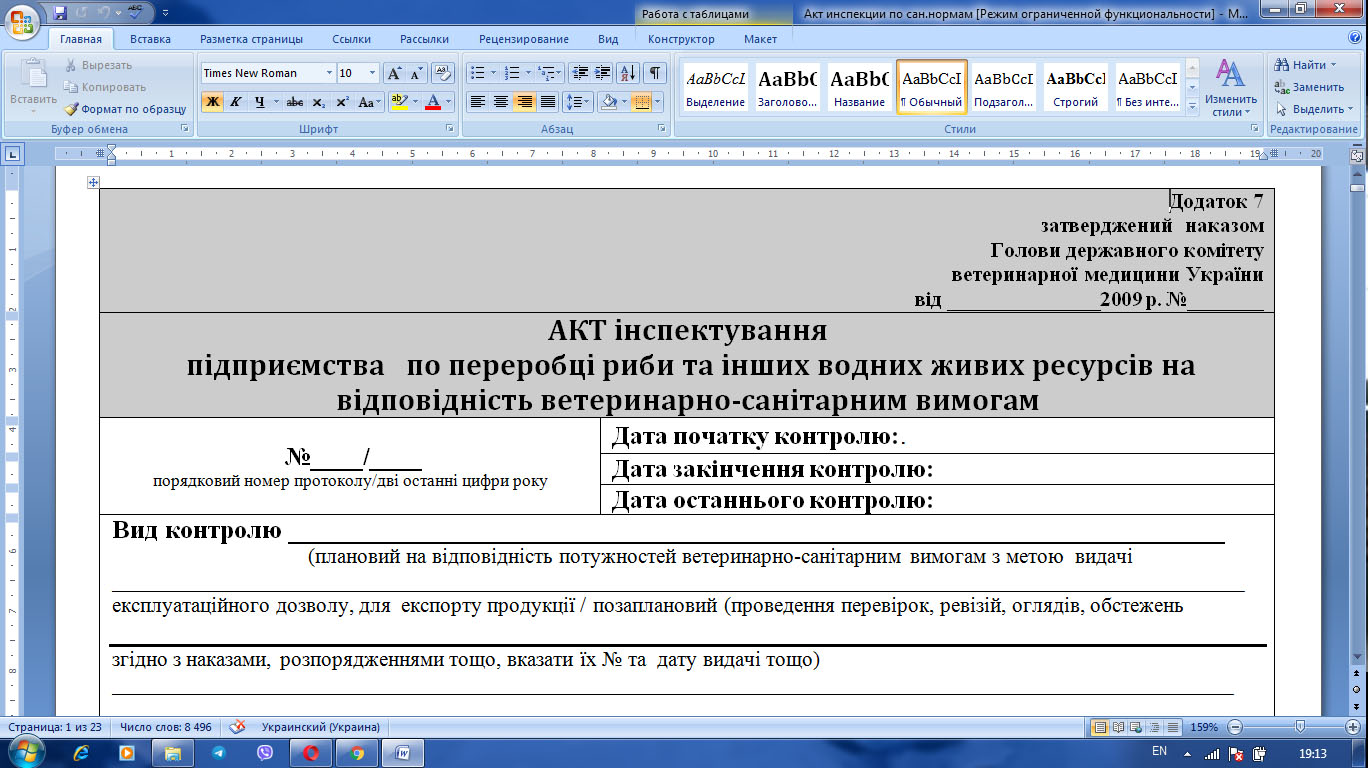This screenshot has height=768, width=1368.
Task: Sort text with the sort icon
Action: [628, 73]
